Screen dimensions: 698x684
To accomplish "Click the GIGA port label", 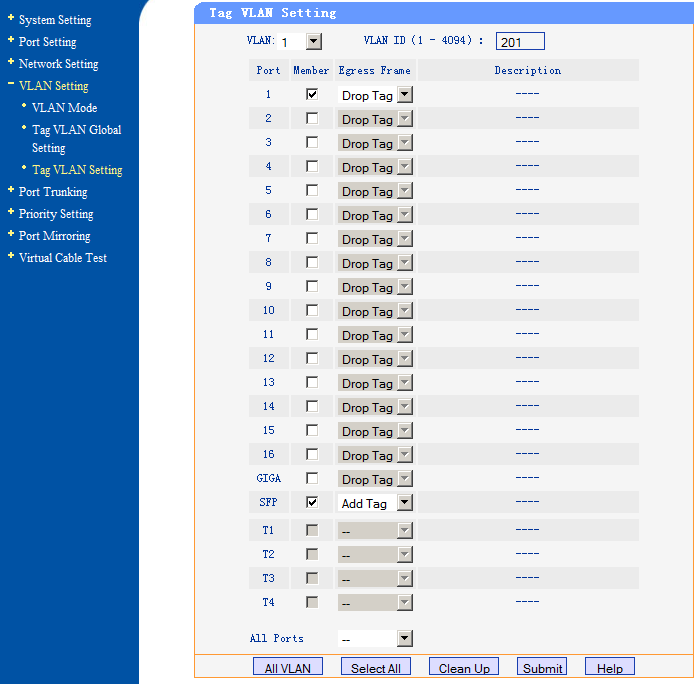I will [268, 478].
